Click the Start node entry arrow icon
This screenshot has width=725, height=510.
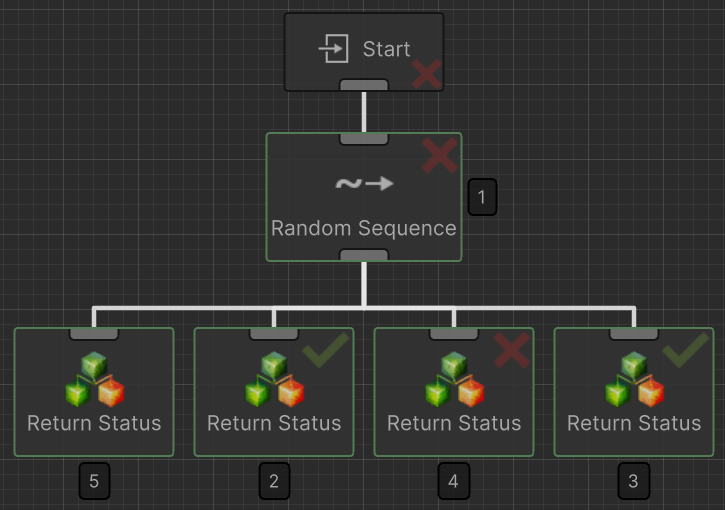333,49
